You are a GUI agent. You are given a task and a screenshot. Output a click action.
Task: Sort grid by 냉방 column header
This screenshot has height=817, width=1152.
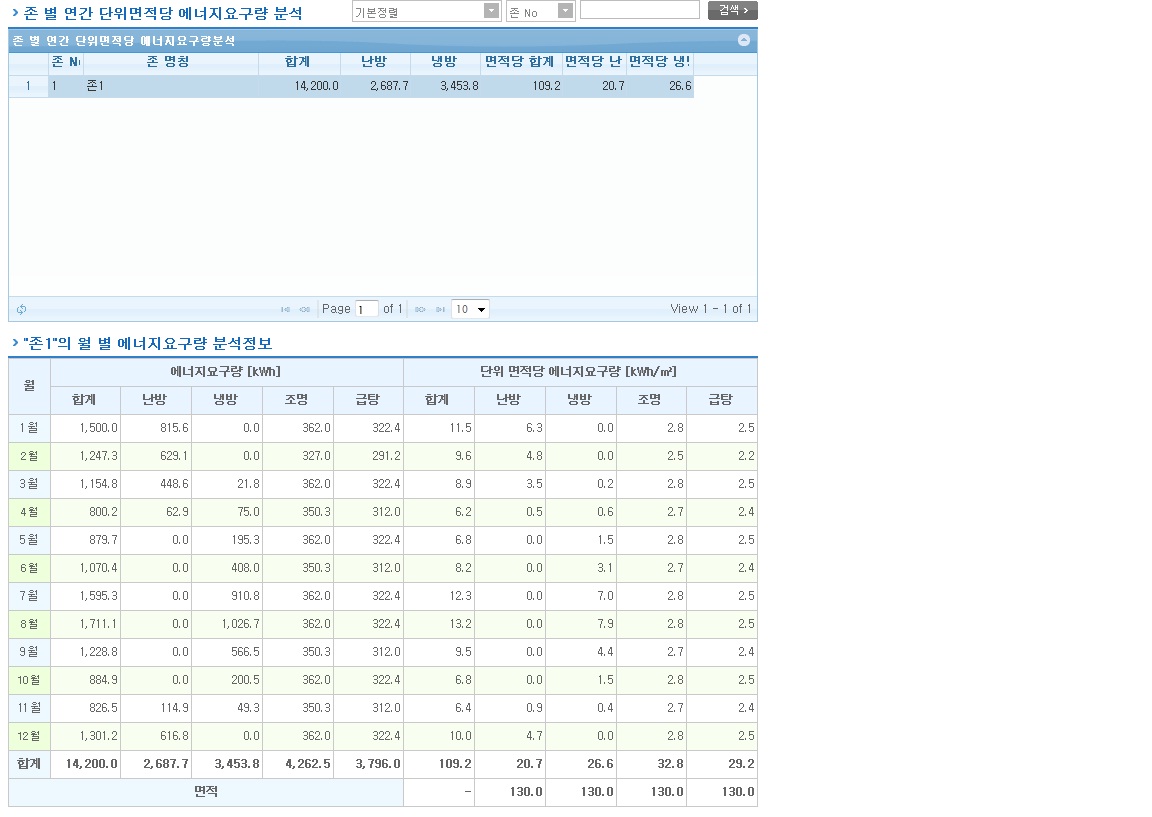tap(444, 62)
